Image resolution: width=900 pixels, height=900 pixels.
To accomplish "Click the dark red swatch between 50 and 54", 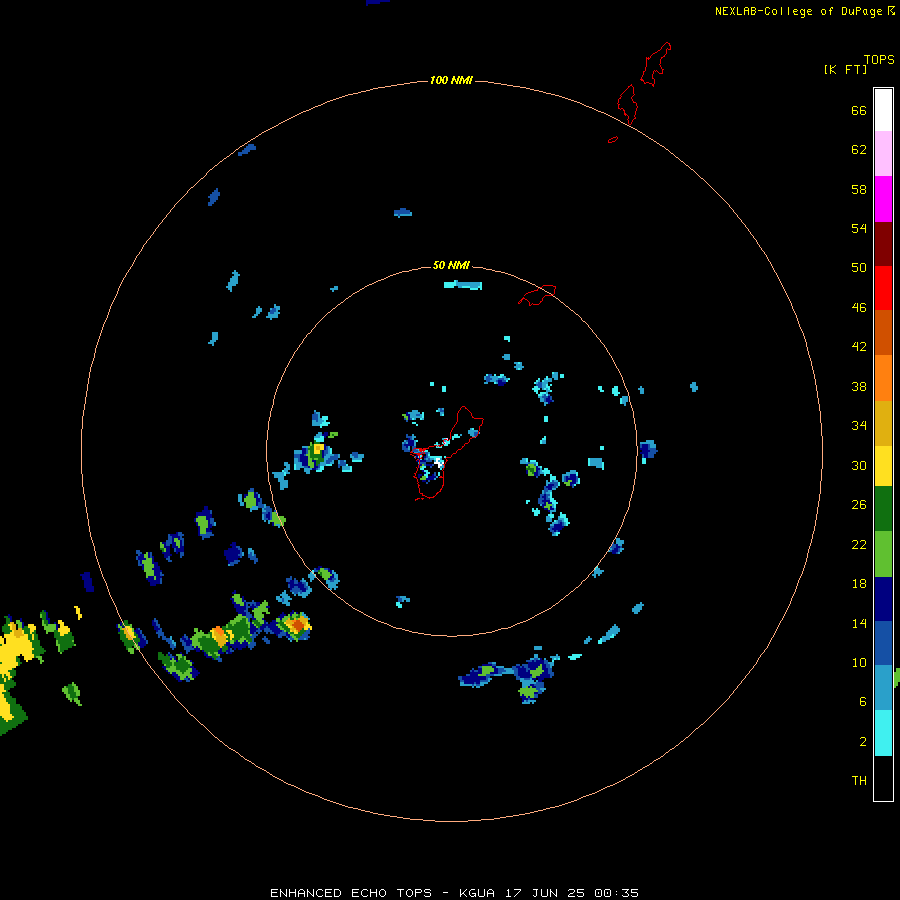I will 883,245.
